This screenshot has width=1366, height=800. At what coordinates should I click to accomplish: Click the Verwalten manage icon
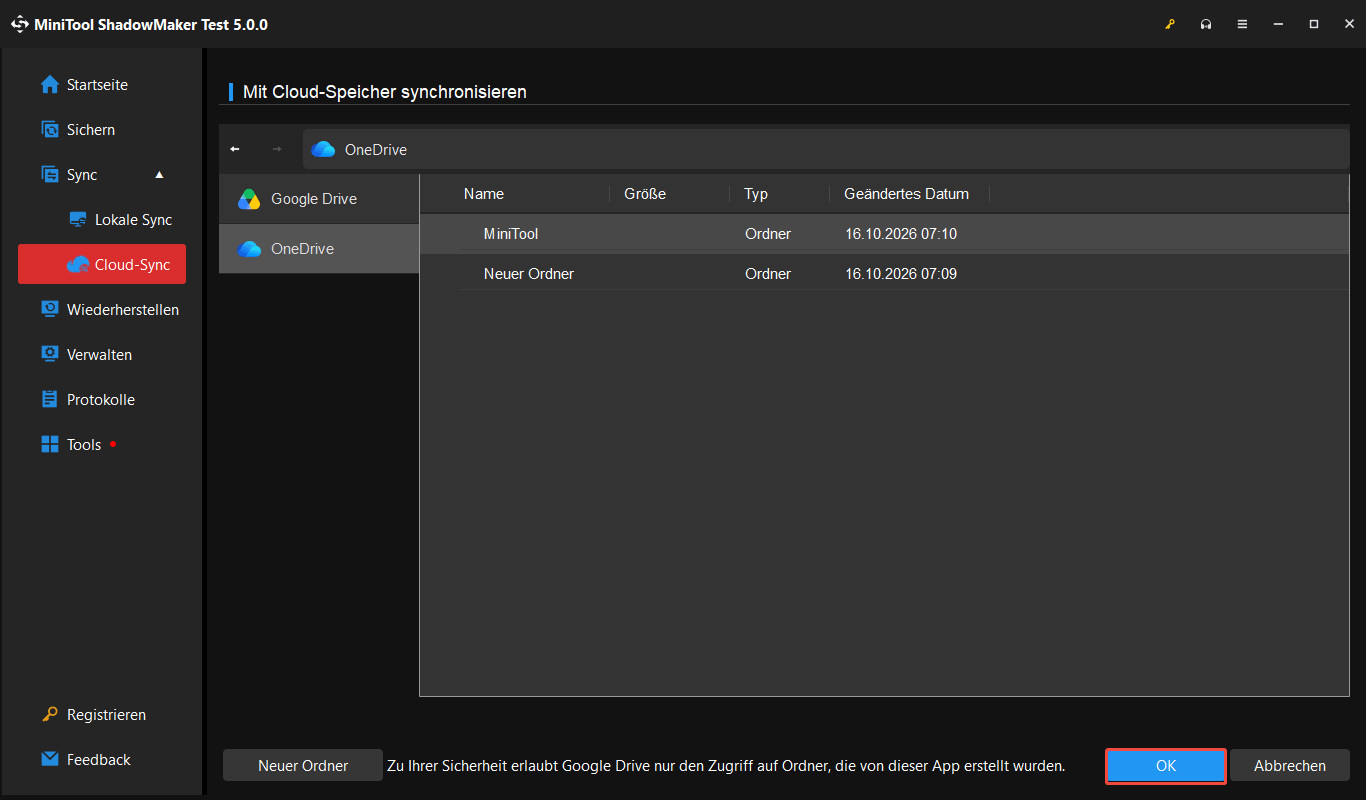50,355
